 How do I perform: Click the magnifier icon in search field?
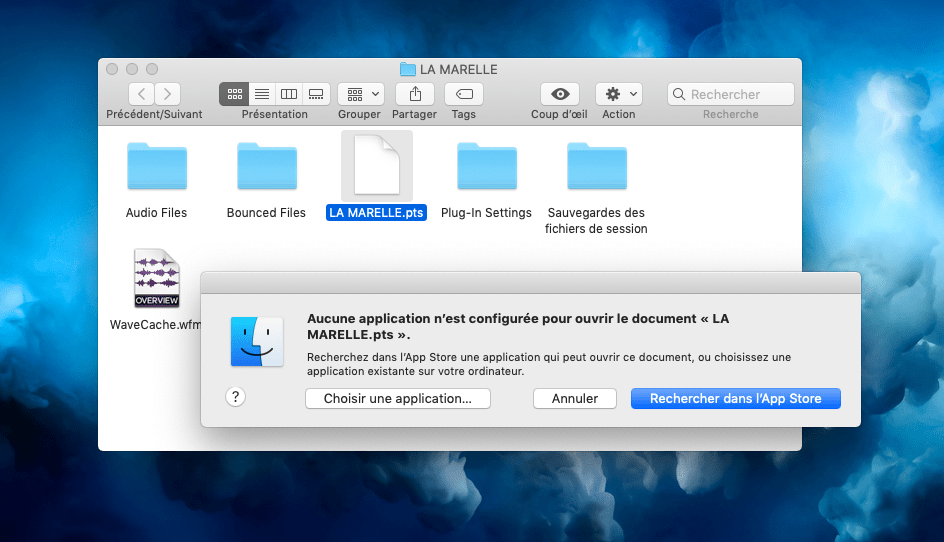tap(679, 94)
